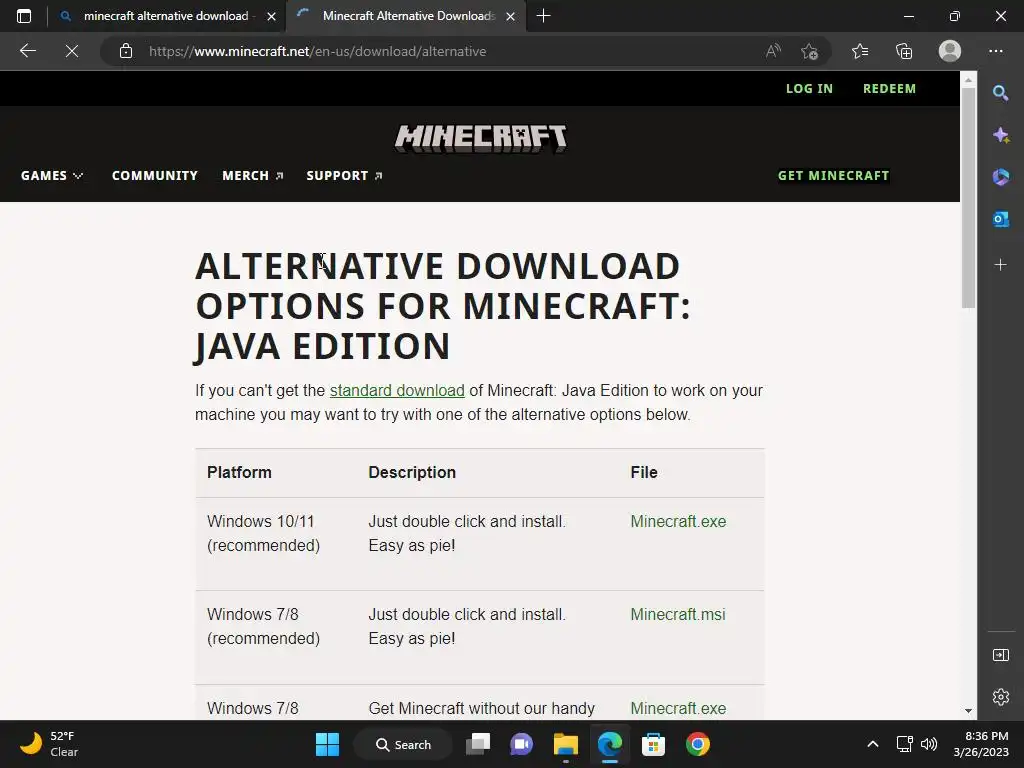Launch Google Chrome from the taskbar
Viewport: 1024px width, 768px height.
[x=697, y=744]
